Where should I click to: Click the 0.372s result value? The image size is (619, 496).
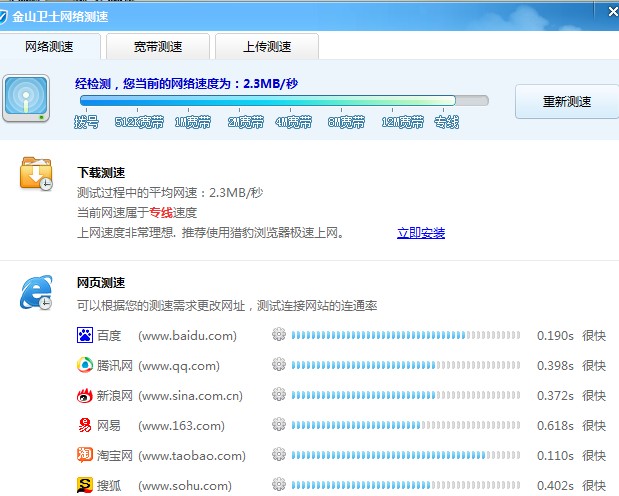tap(555, 396)
